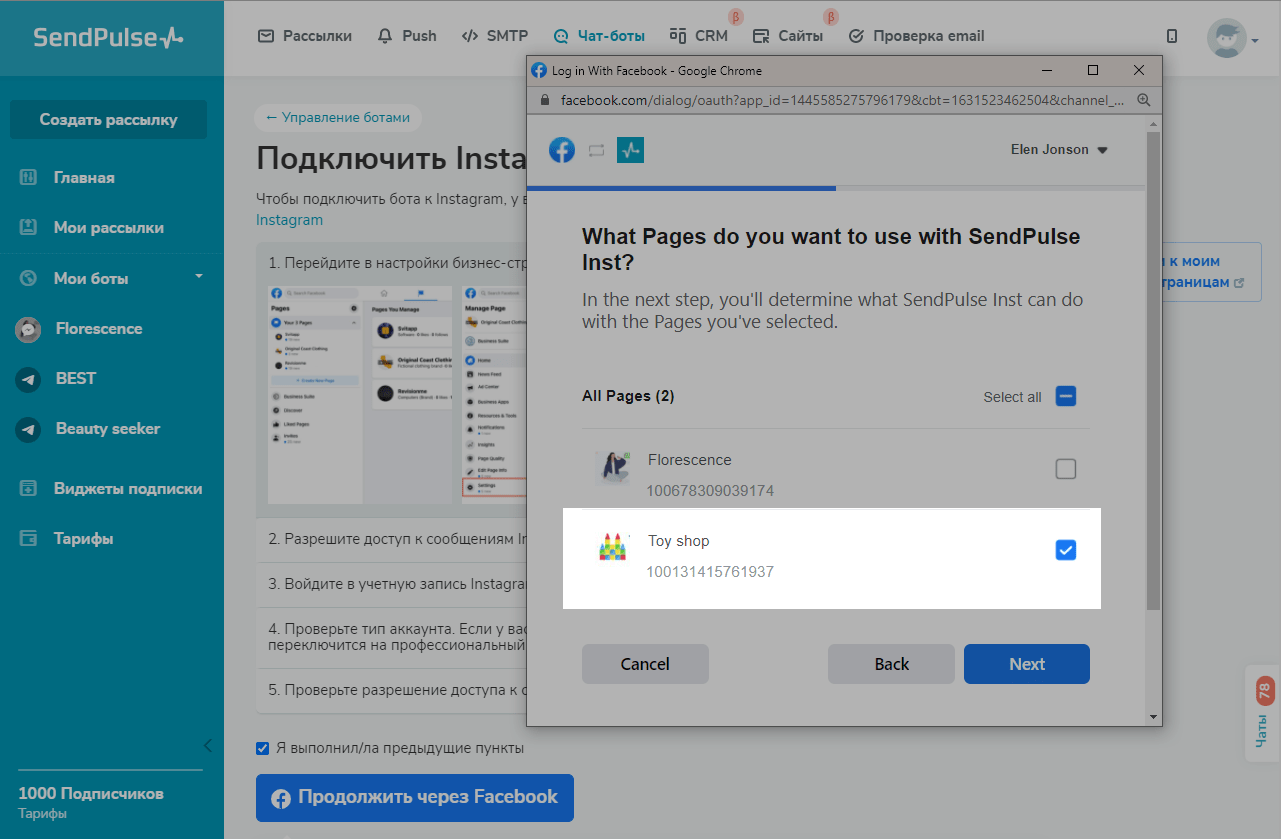Screen dimensions: 1281x839
Task: Click the Виджеты подписки sidebar icon
Action: point(29,488)
